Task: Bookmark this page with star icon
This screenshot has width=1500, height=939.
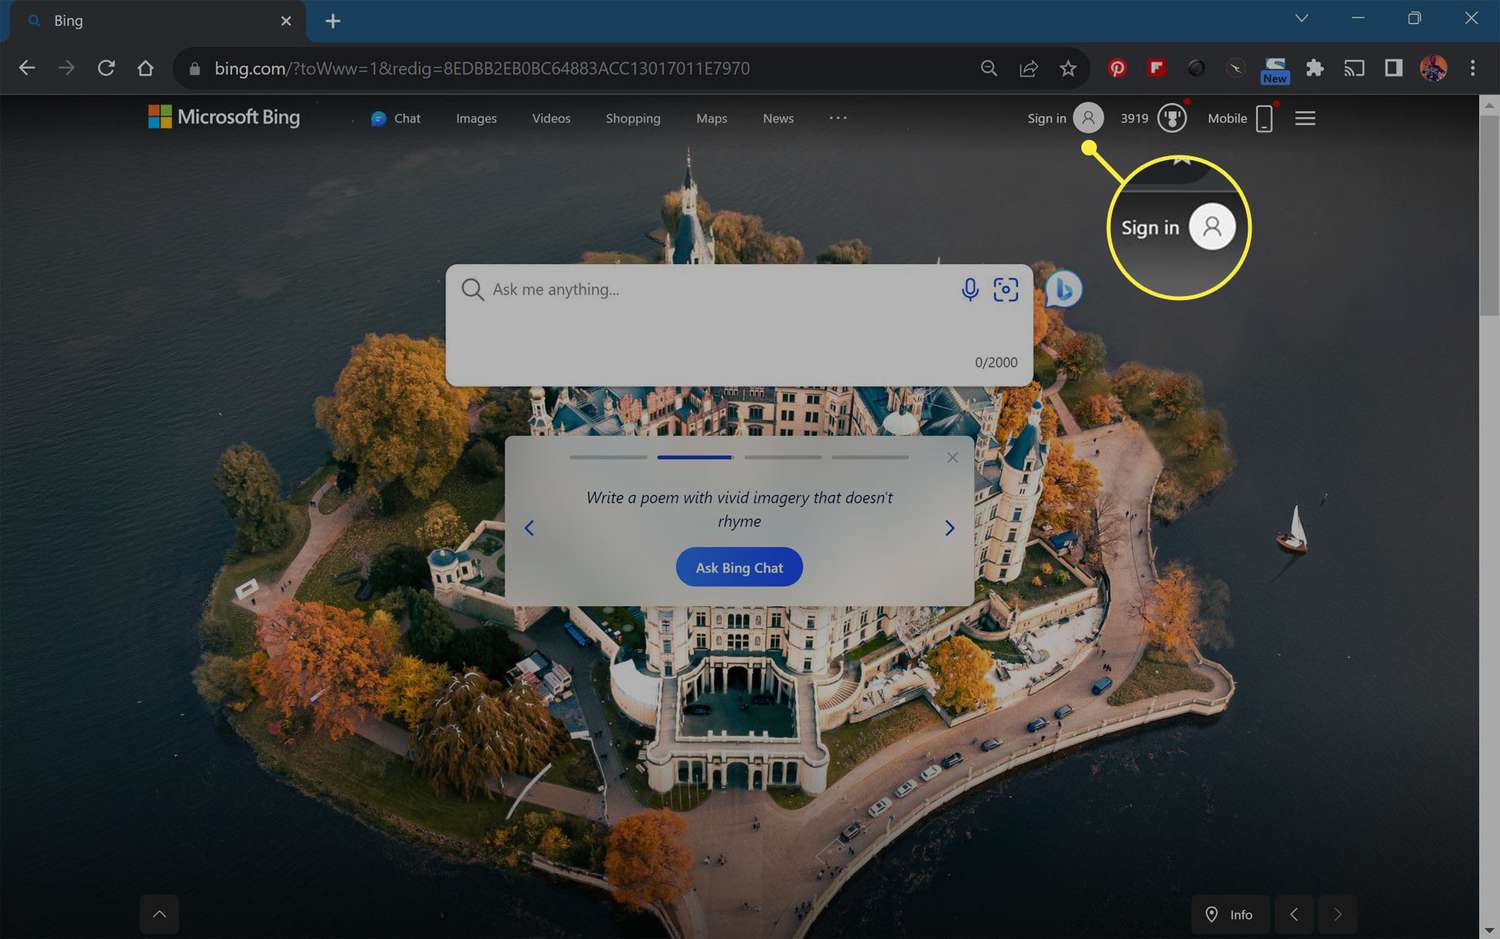Action: pyautogui.click(x=1068, y=68)
